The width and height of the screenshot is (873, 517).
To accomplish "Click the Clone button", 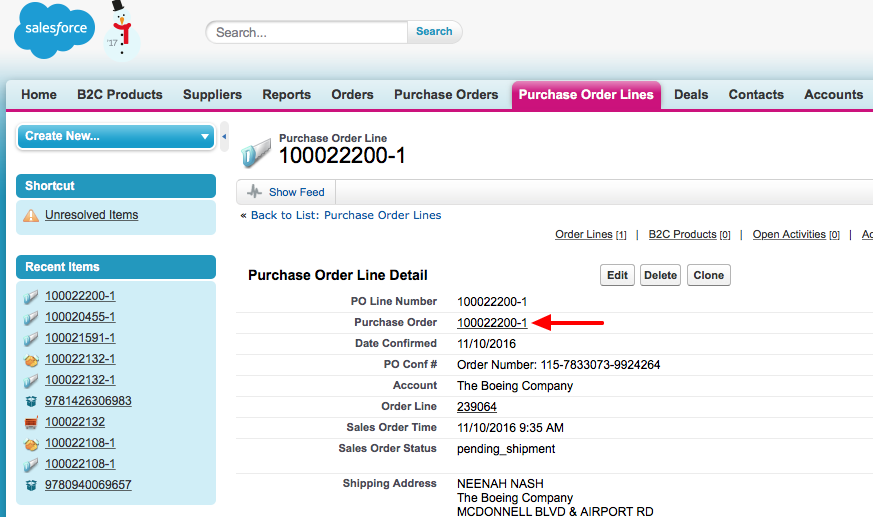I will (x=709, y=275).
